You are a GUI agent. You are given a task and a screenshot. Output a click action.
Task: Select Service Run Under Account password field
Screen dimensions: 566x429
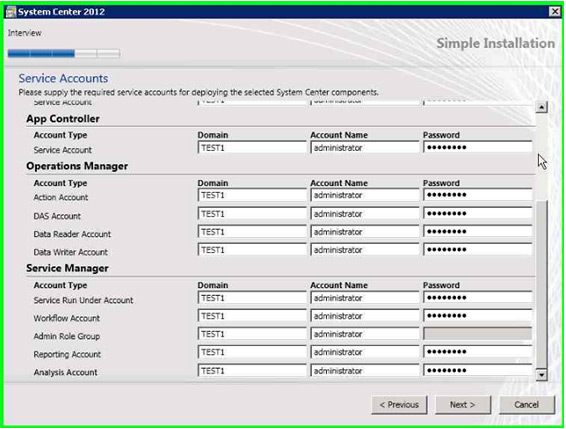click(x=478, y=298)
